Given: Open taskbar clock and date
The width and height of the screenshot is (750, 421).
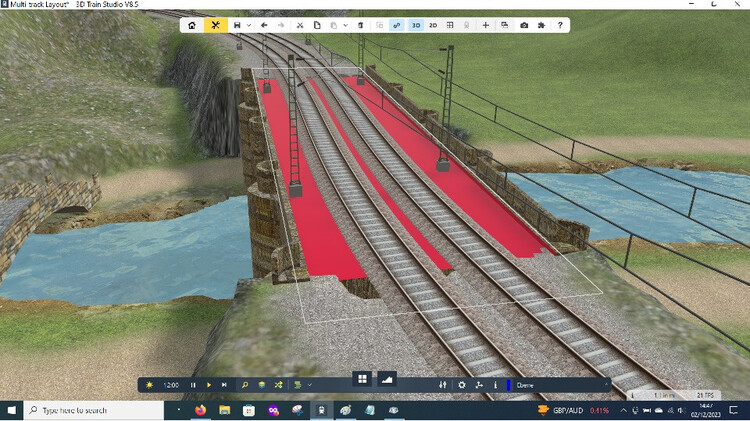Looking at the screenshot, I should pos(706,410).
